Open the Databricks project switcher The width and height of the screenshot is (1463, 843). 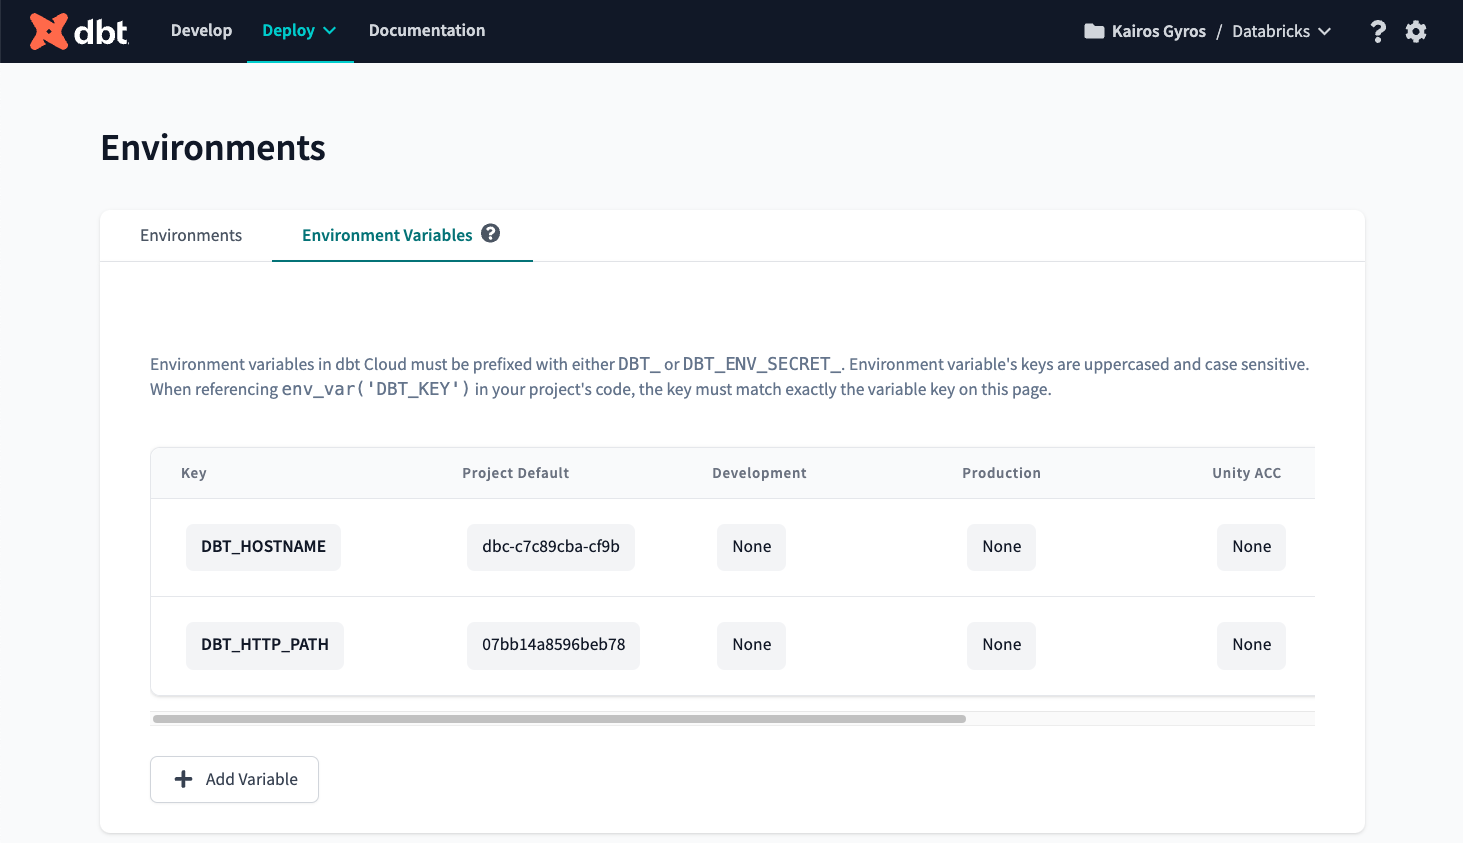1281,31
